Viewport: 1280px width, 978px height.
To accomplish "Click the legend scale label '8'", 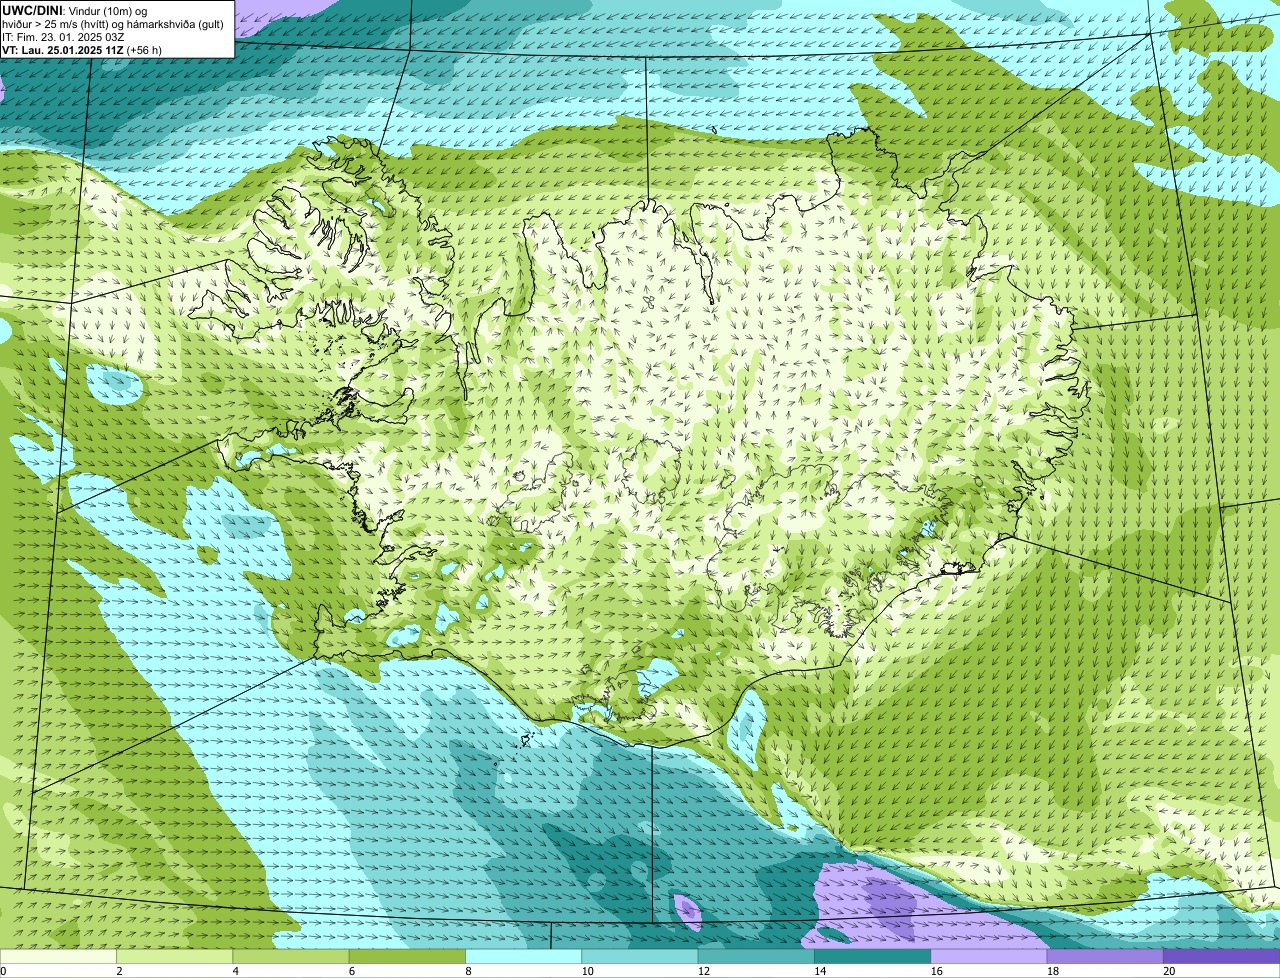I will coord(468,971).
